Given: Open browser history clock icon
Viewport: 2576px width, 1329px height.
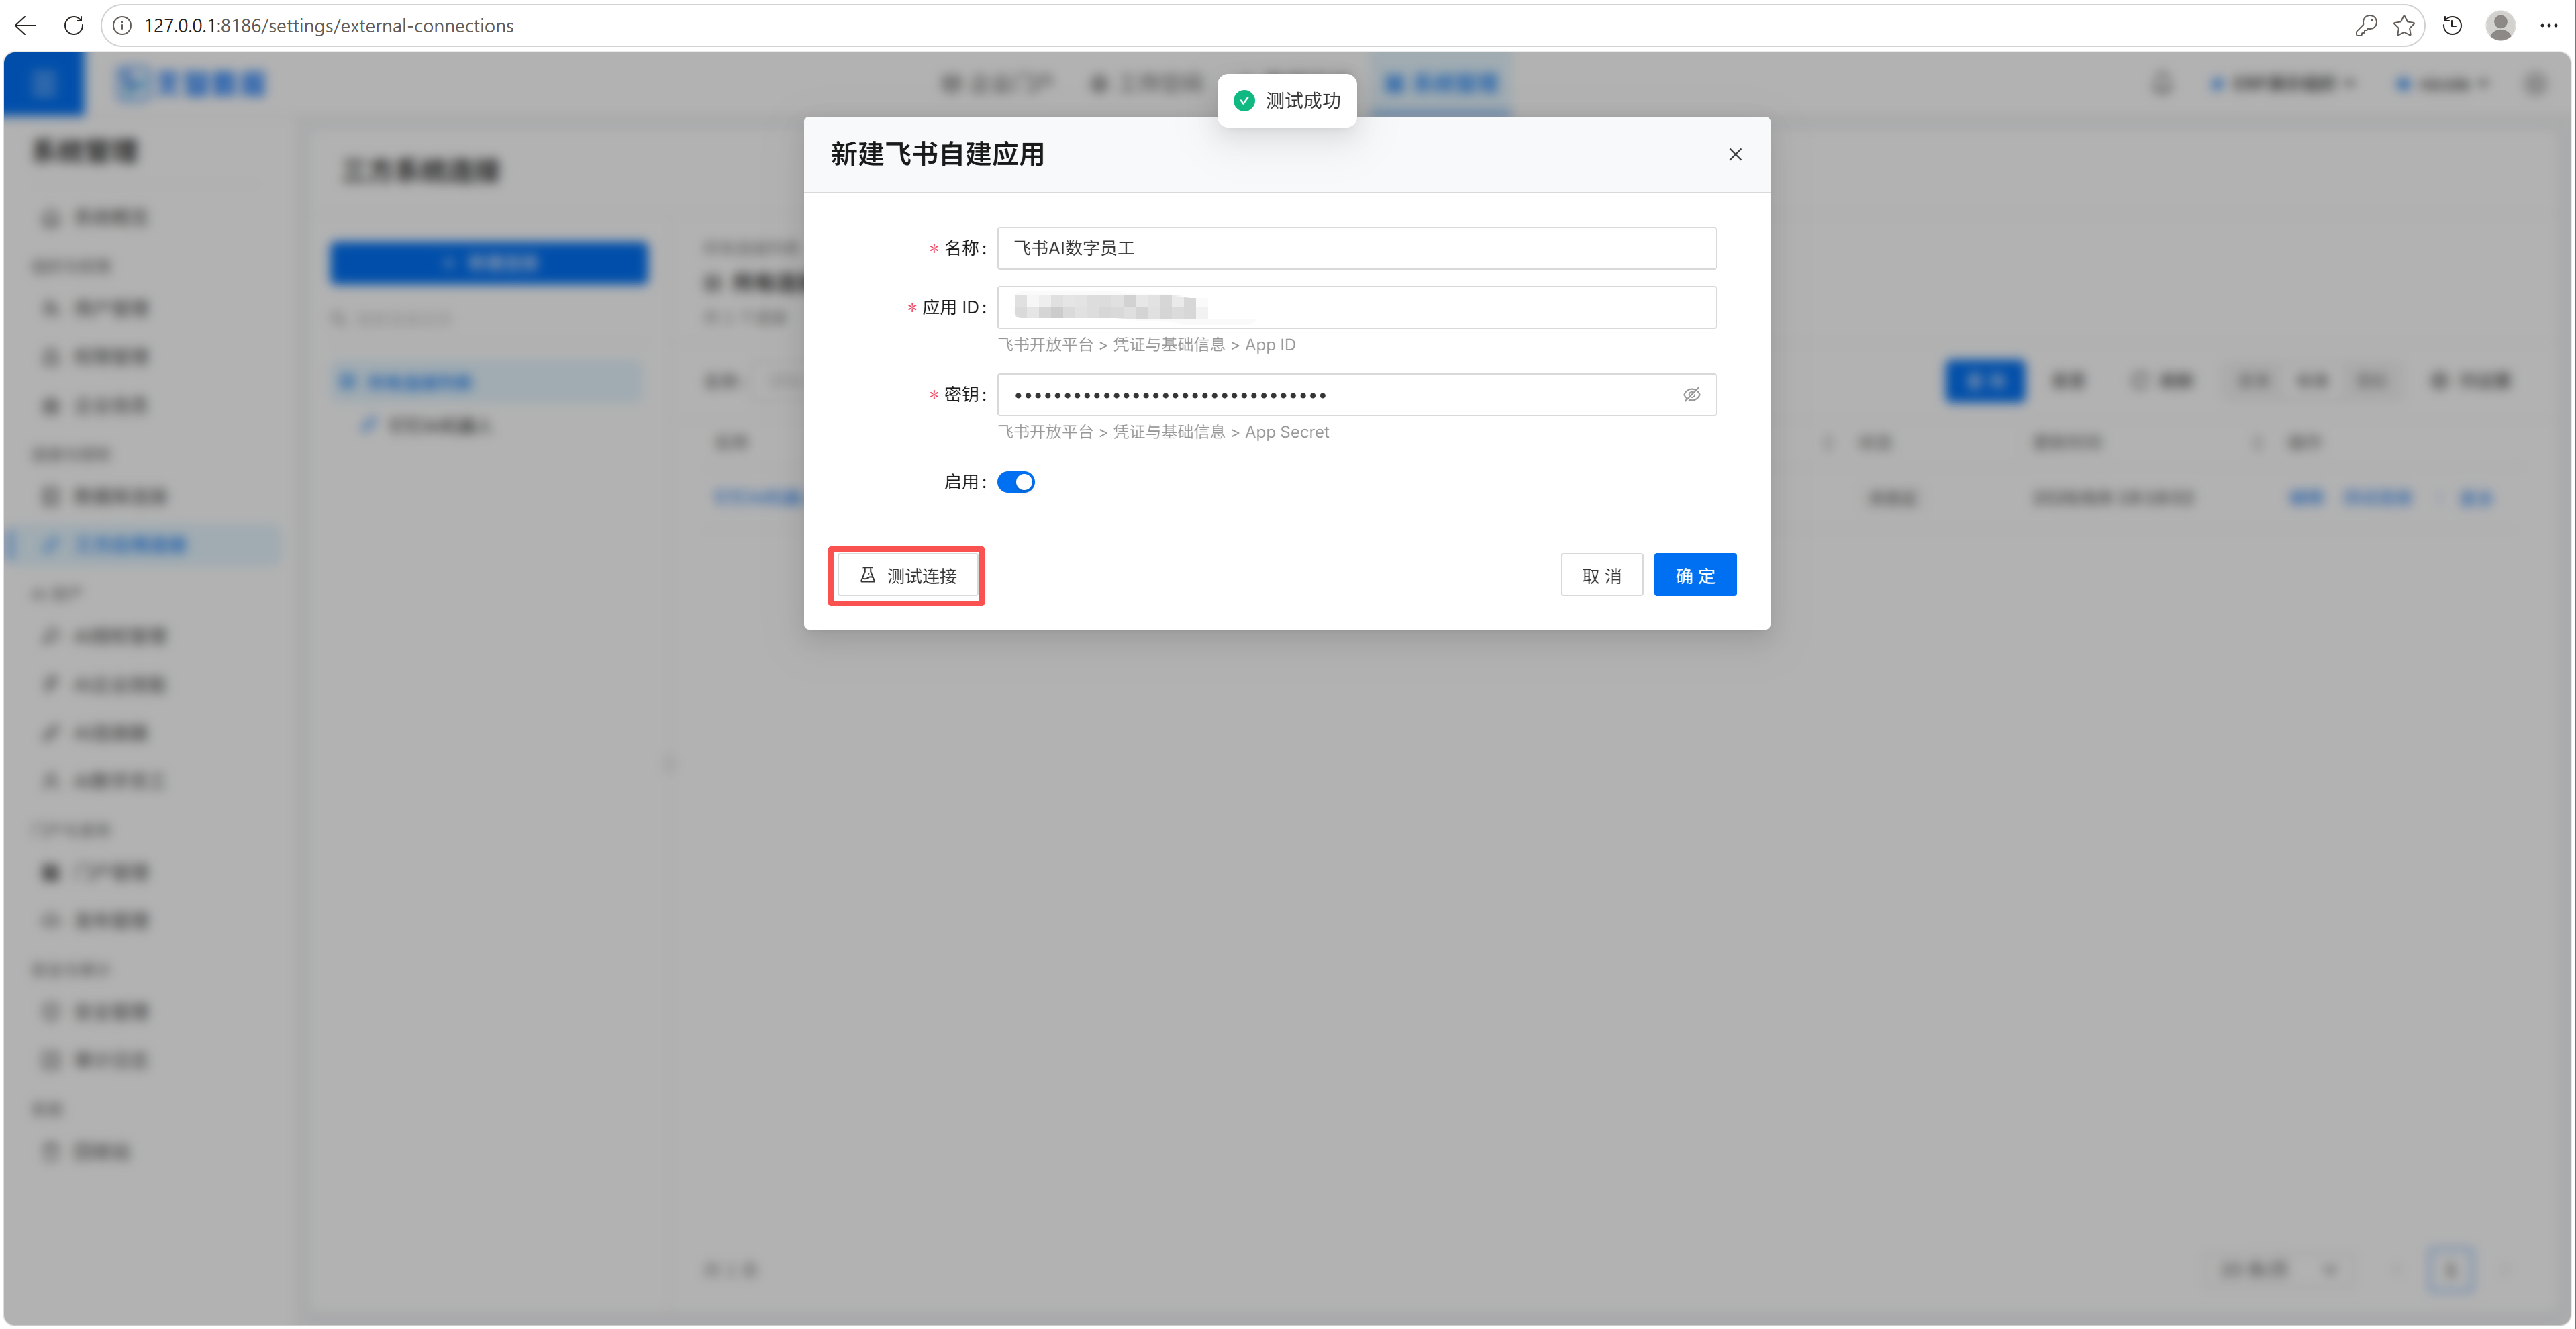Looking at the screenshot, I should click(x=2452, y=26).
